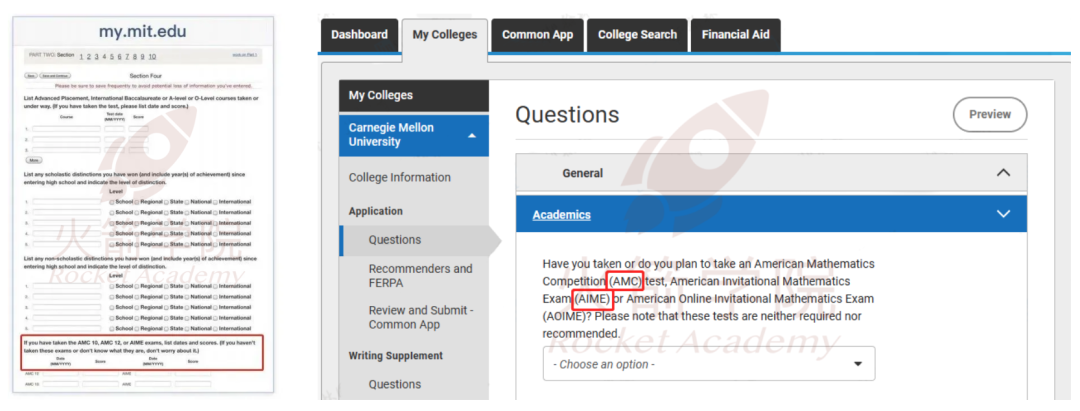Click the my.mit.edu title
Image resolution: width=1080 pixels, height=411 pixels.
tap(143, 32)
